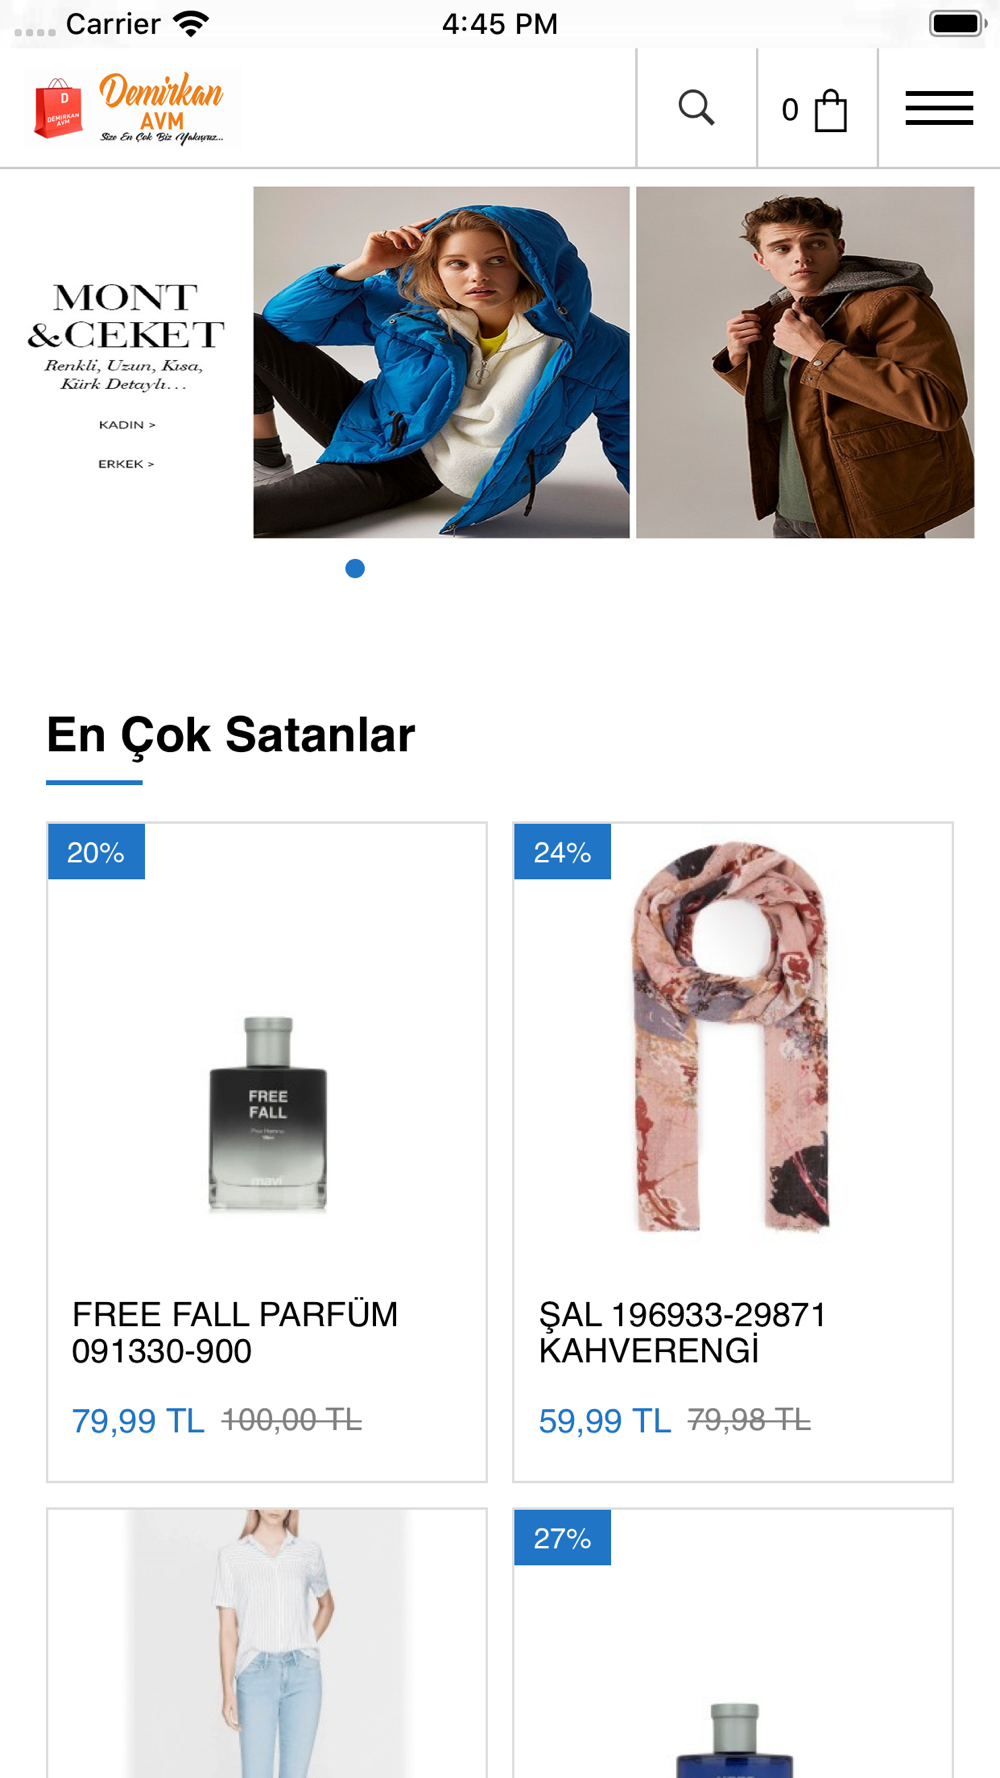
Task: Open the striped white shirt product image
Action: [267, 1643]
